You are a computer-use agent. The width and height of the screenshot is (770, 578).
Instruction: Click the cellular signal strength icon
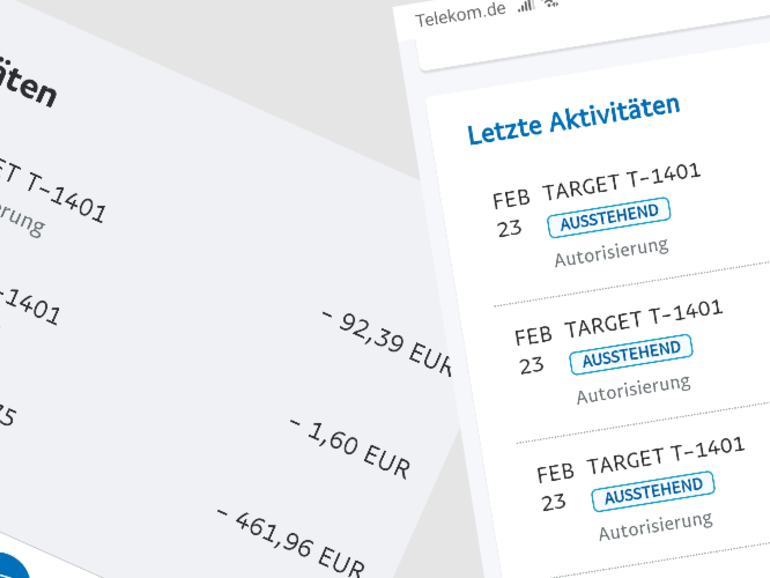526,7
